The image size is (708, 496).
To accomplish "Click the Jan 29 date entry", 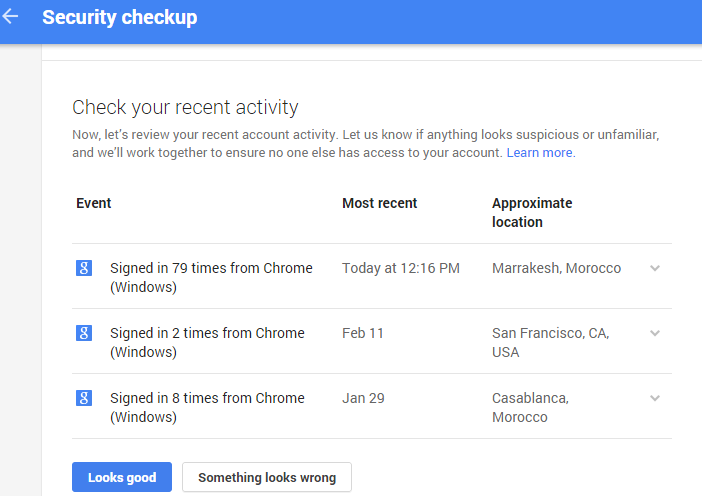I will coord(362,398).
